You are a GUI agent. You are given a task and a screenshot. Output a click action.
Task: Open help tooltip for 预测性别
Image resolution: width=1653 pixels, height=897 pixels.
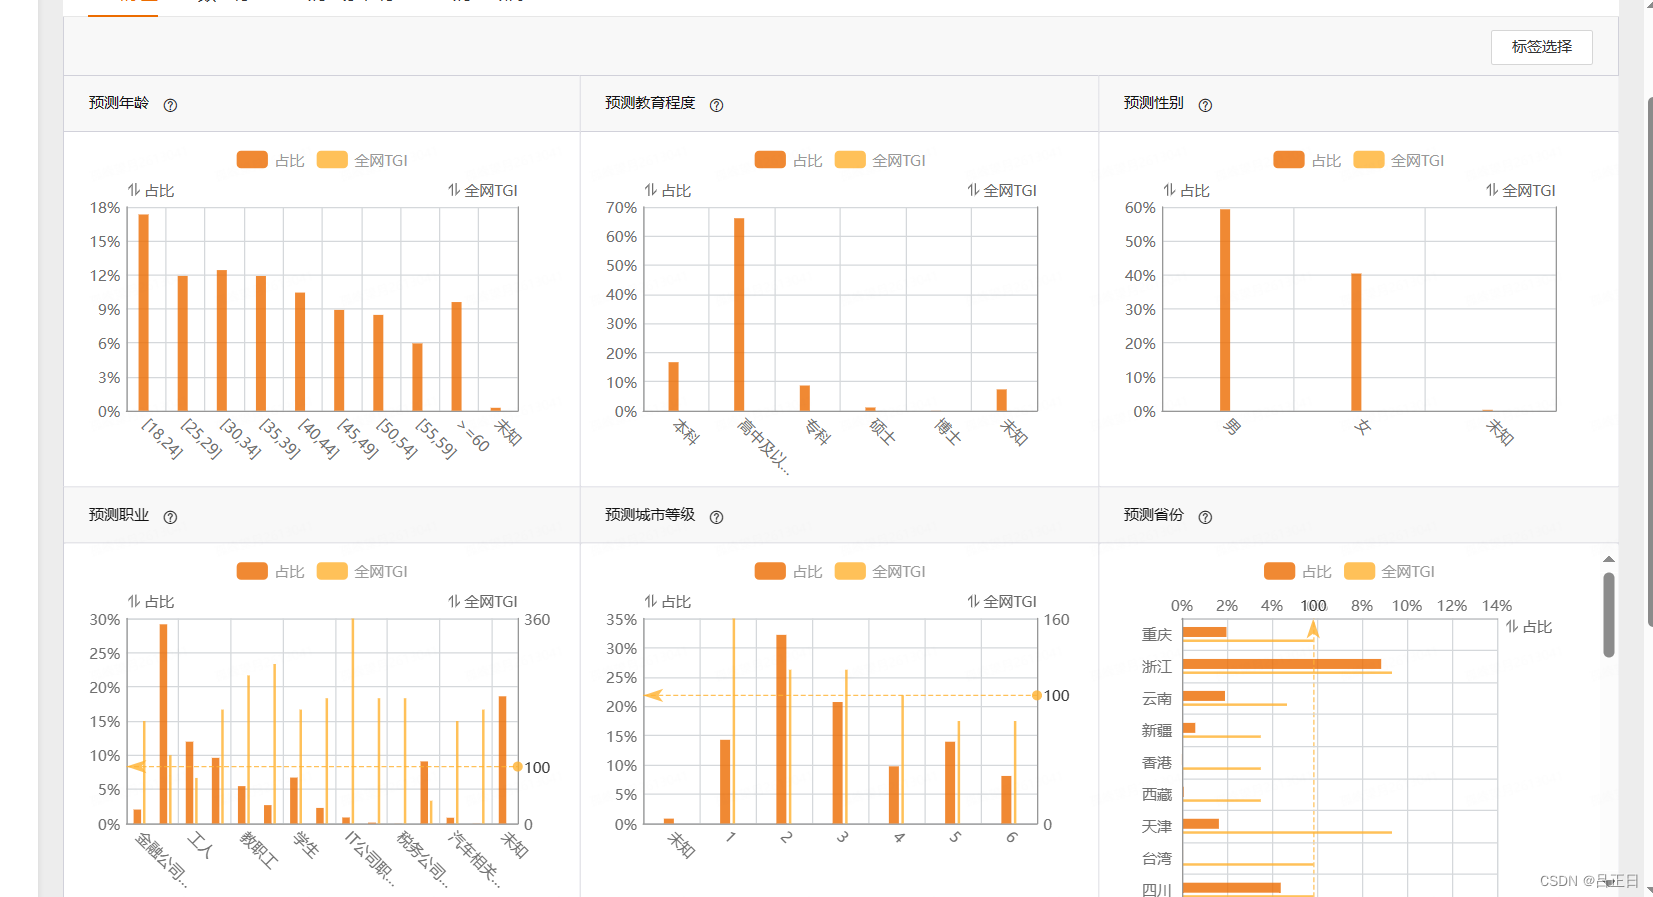pyautogui.click(x=1205, y=105)
